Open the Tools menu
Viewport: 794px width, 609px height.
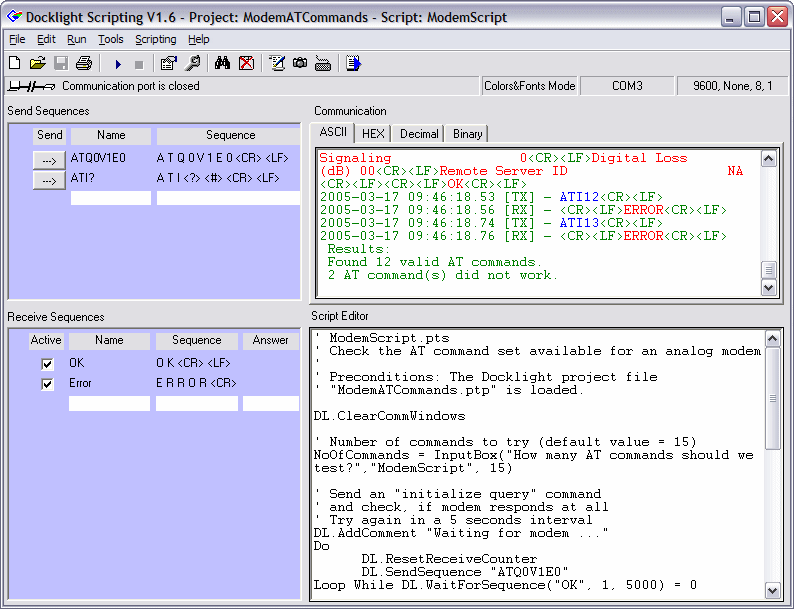click(x=110, y=39)
